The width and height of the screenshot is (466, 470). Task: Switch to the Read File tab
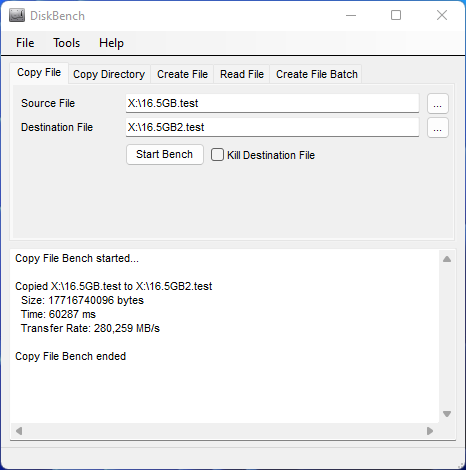click(x=242, y=74)
